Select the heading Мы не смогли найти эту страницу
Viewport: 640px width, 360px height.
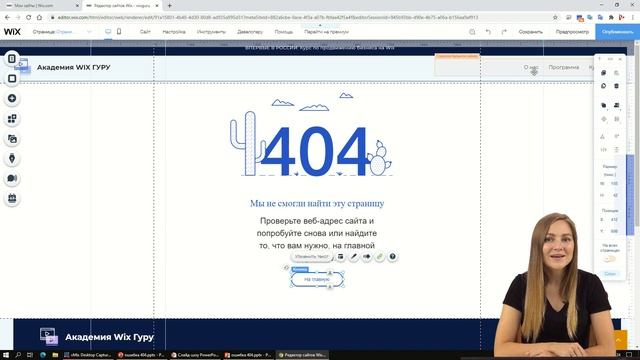pos(317,203)
